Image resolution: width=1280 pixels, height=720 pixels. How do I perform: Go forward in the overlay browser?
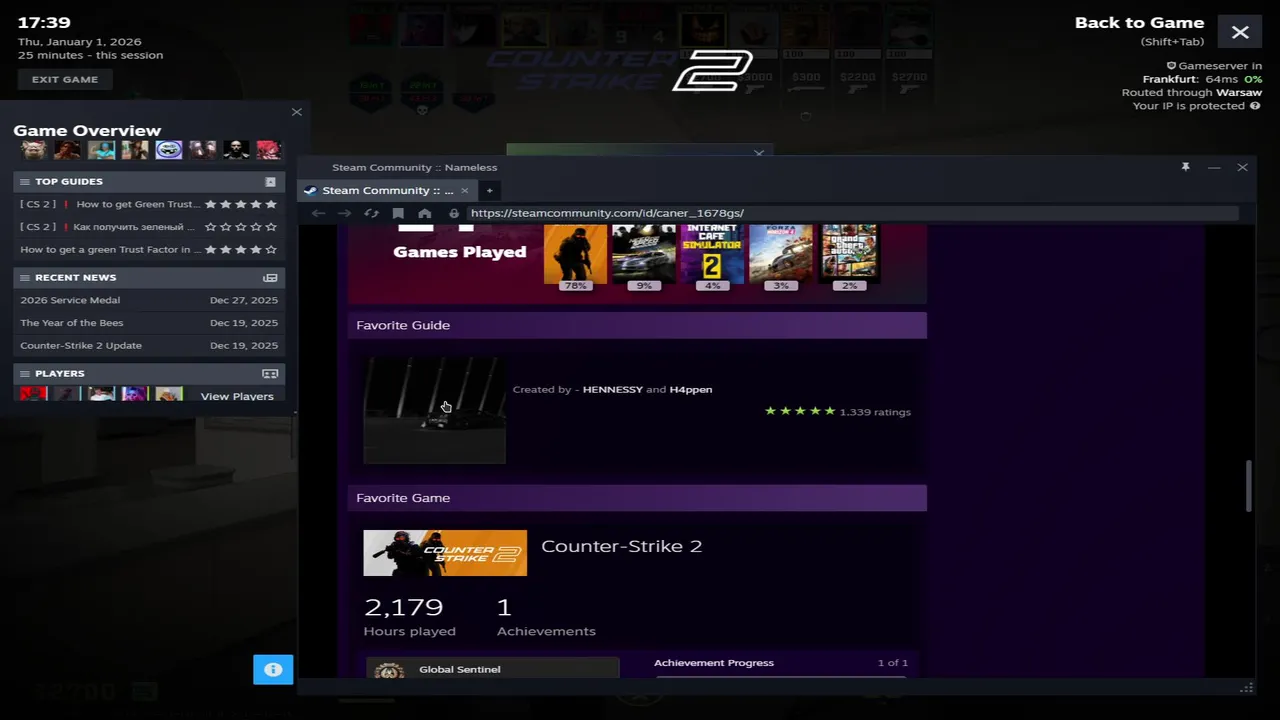point(344,213)
